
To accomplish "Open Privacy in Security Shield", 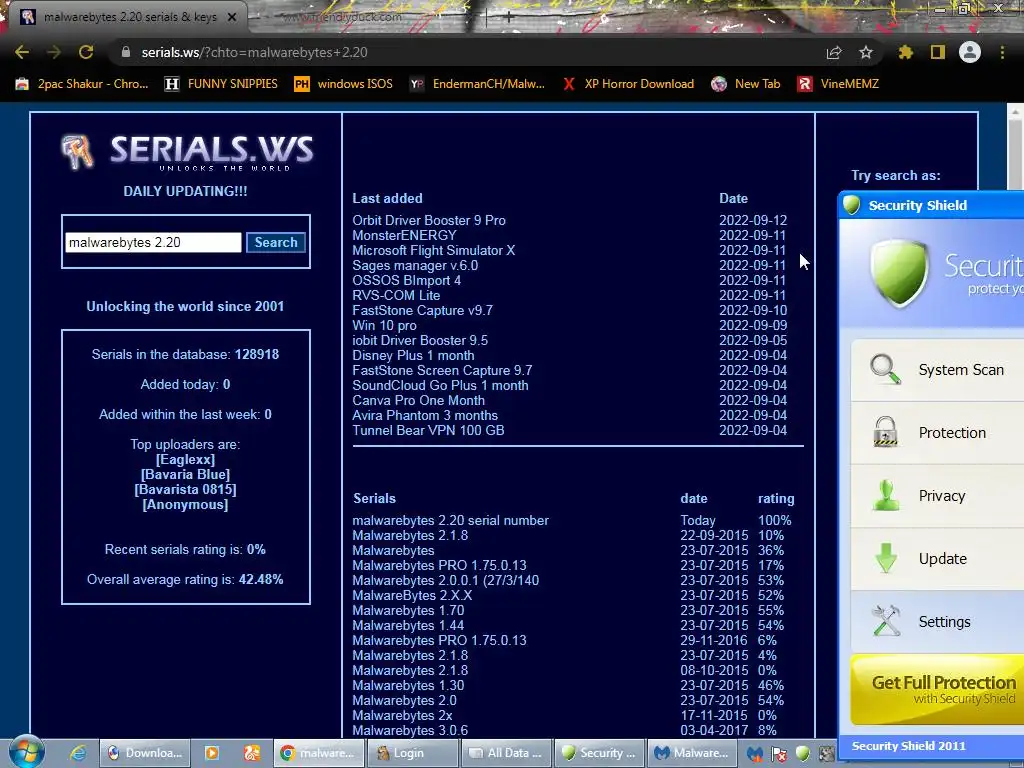I will point(937,496).
